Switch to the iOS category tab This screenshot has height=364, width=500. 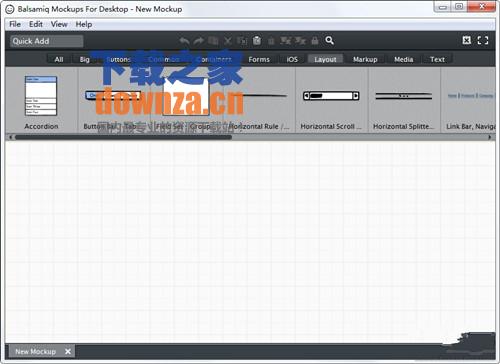coord(292,59)
